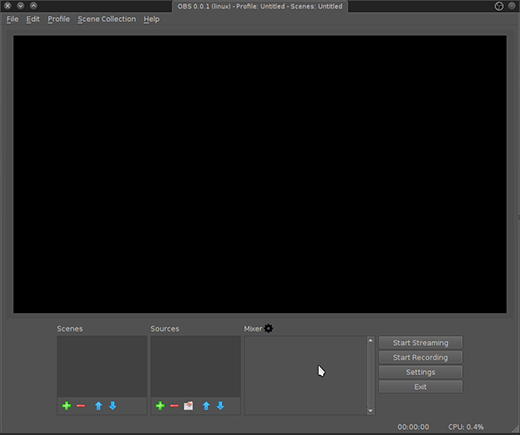520x435 pixels.
Task: Remove the source with the red minus
Action: (x=174, y=406)
